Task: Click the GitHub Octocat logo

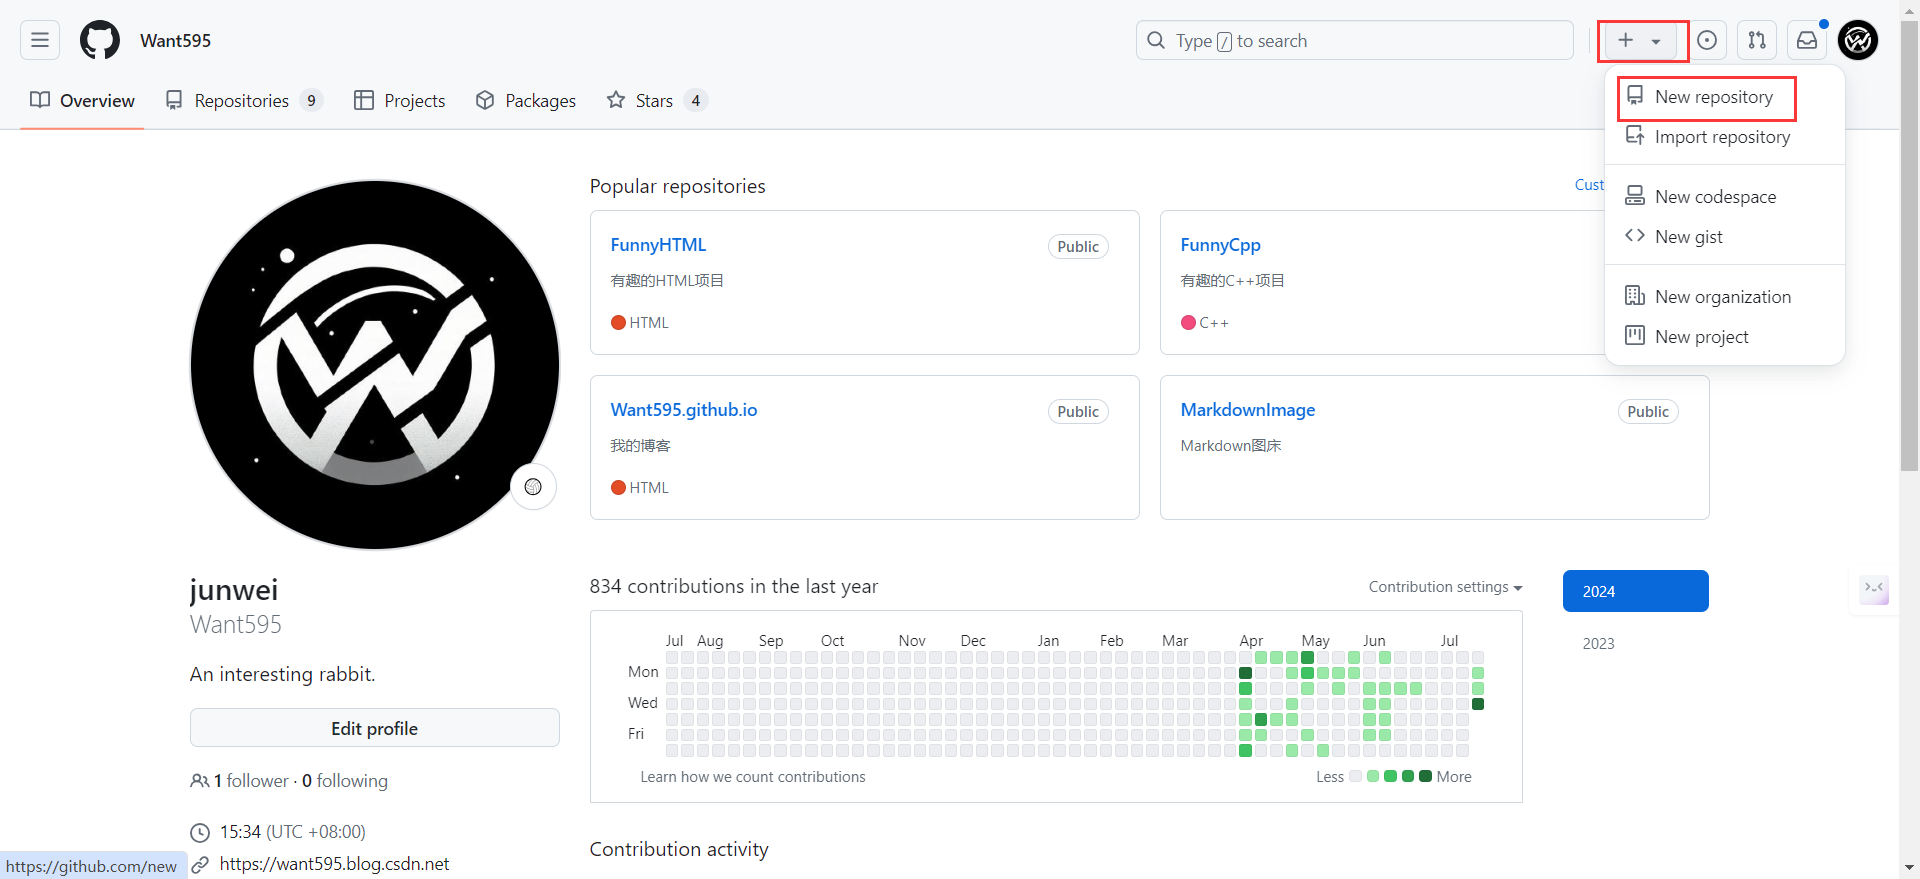Action: (100, 40)
